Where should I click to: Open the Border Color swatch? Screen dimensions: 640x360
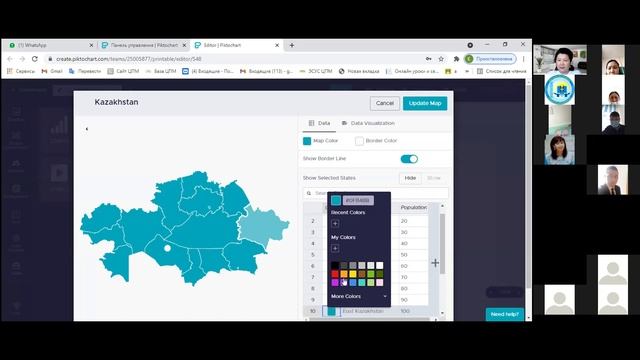[x=359, y=141]
